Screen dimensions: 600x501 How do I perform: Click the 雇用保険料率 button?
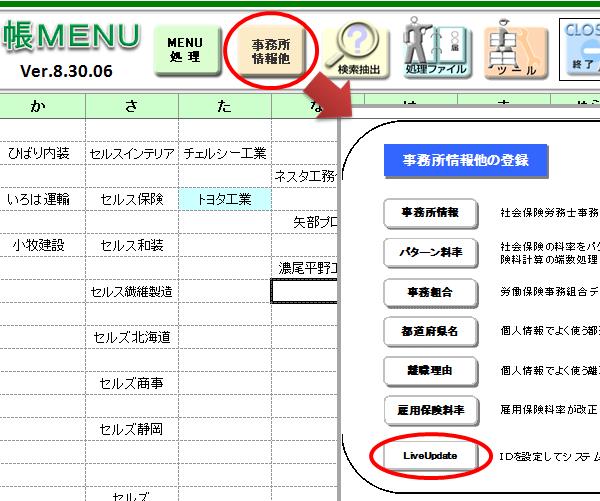point(430,410)
